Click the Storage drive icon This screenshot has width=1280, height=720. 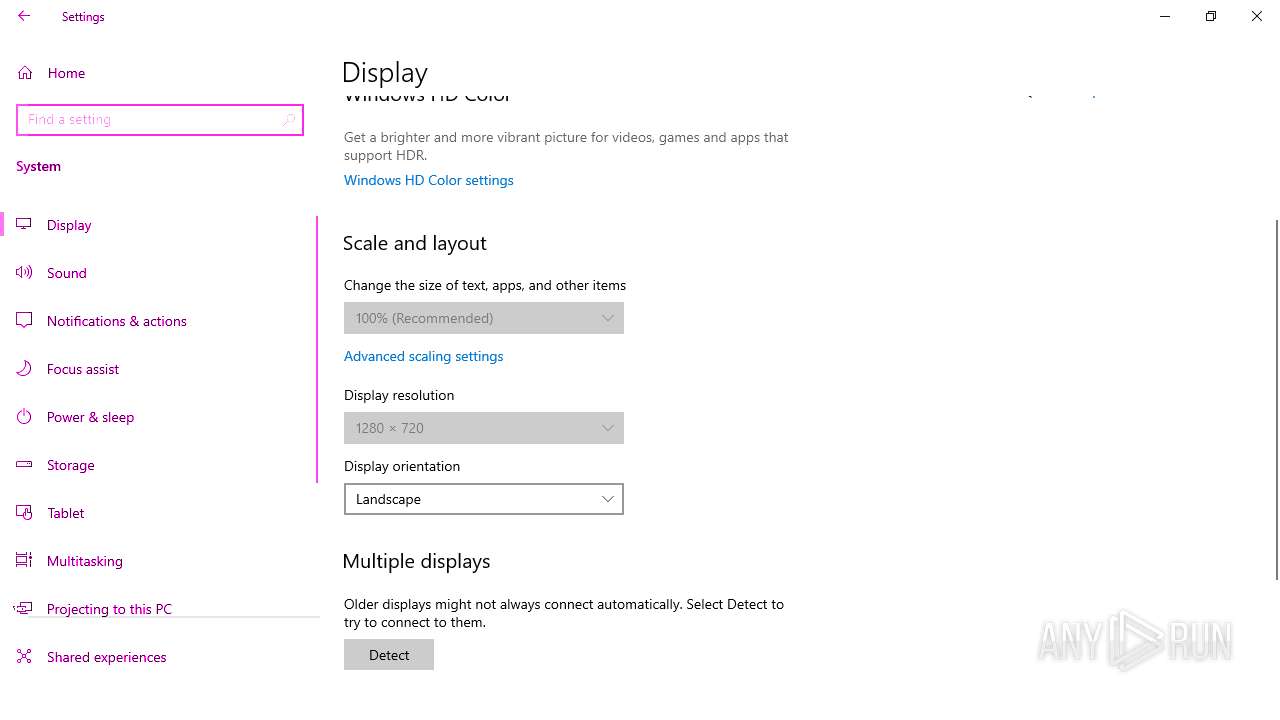[x=24, y=465]
